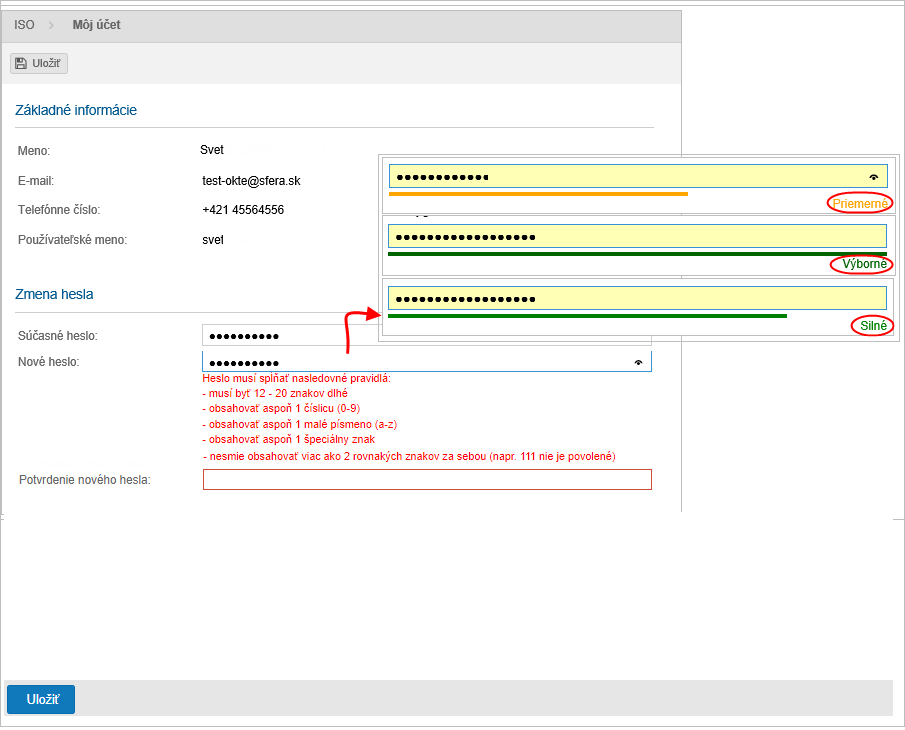Click the example password field rated Silné

click(x=637, y=298)
